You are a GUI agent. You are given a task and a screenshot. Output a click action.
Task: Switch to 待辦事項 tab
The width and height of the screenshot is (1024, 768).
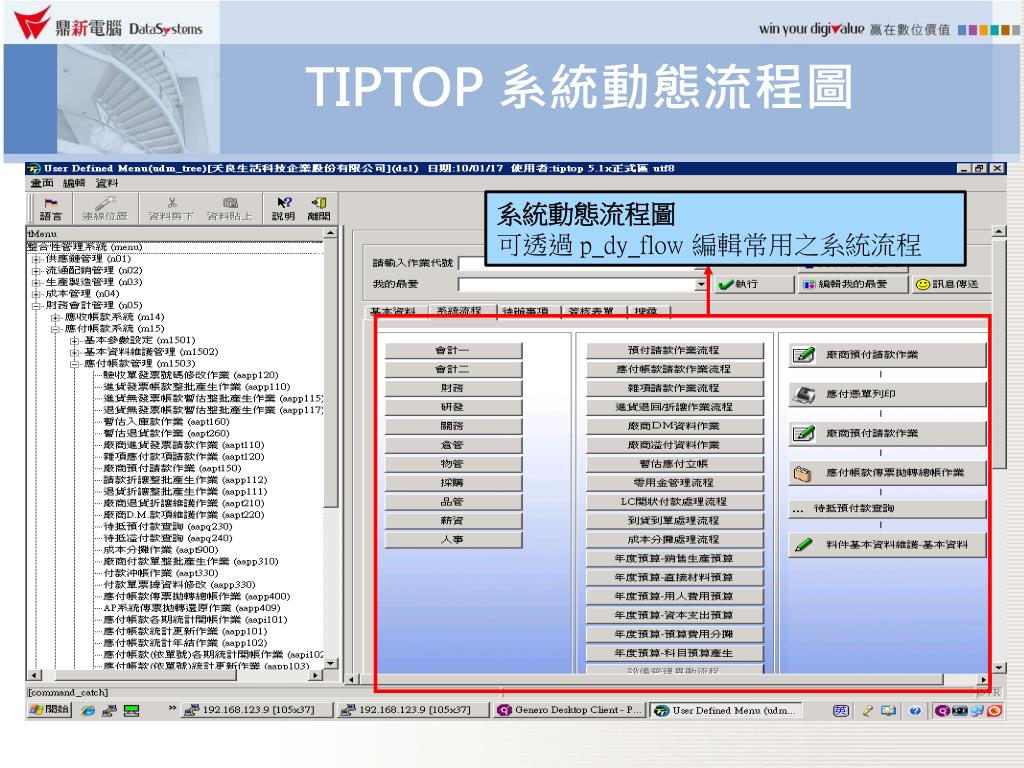(x=526, y=312)
